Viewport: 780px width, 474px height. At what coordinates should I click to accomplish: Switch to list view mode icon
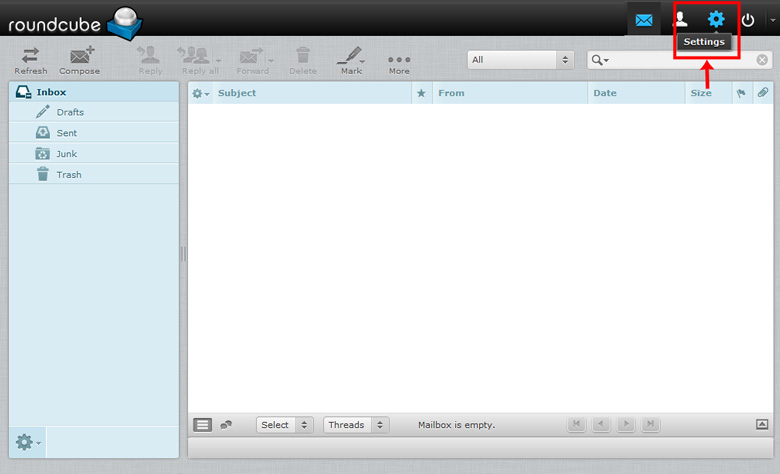202,425
